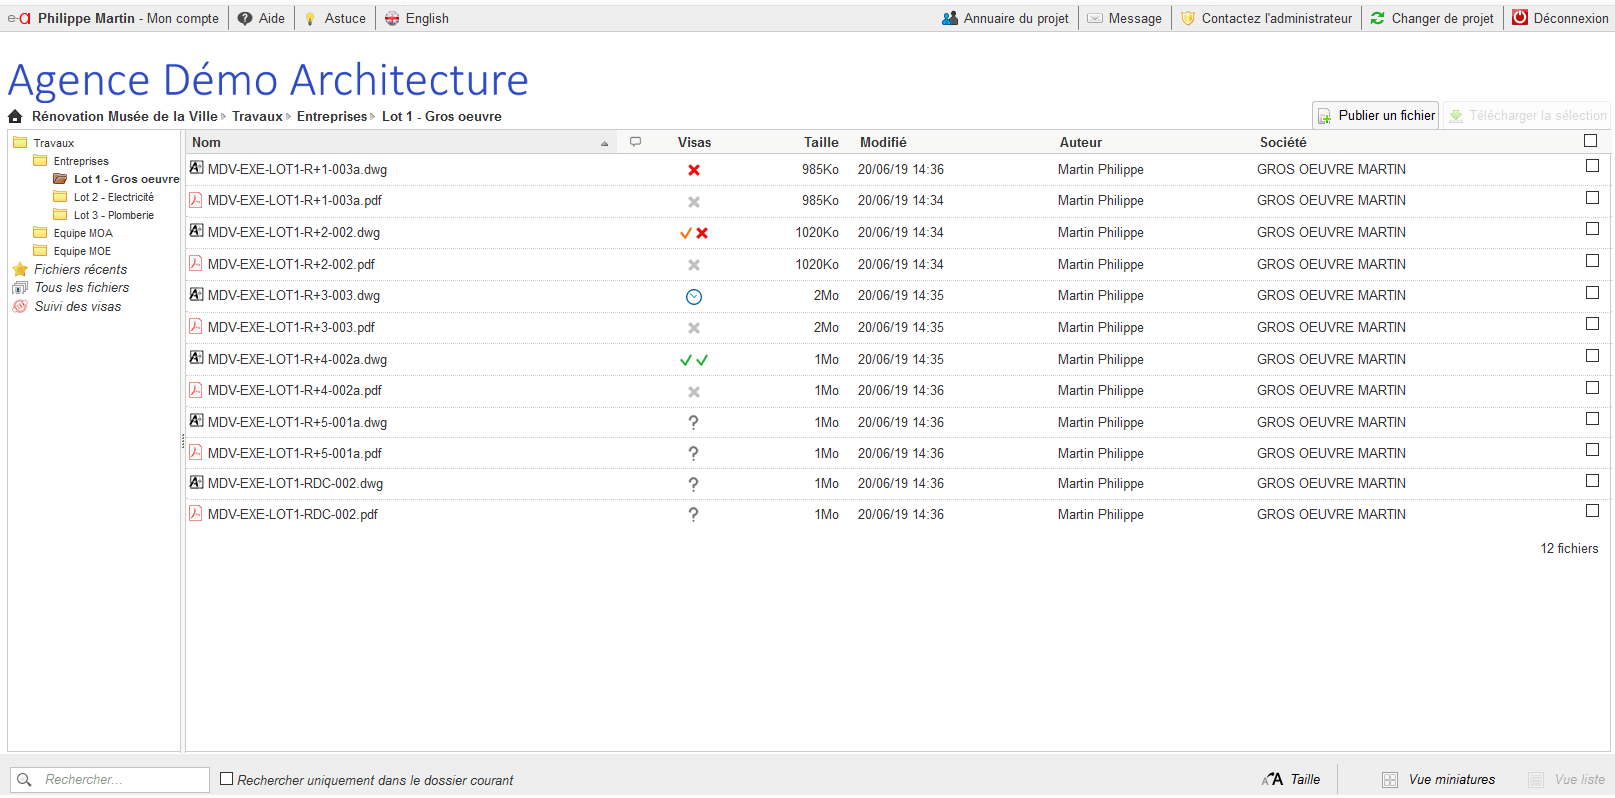
Task: Toggle the select-all files checkbox in header
Action: [1591, 141]
